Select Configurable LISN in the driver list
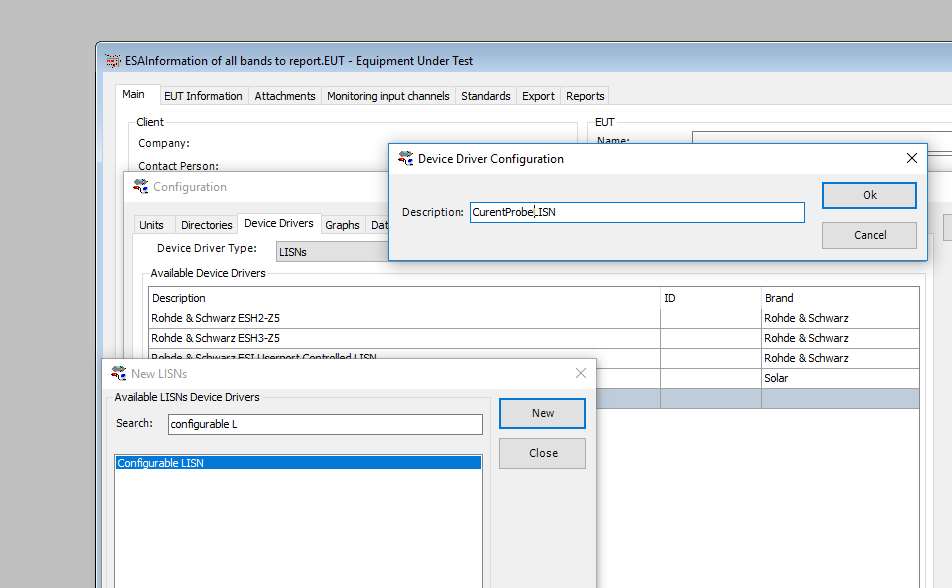 point(298,463)
